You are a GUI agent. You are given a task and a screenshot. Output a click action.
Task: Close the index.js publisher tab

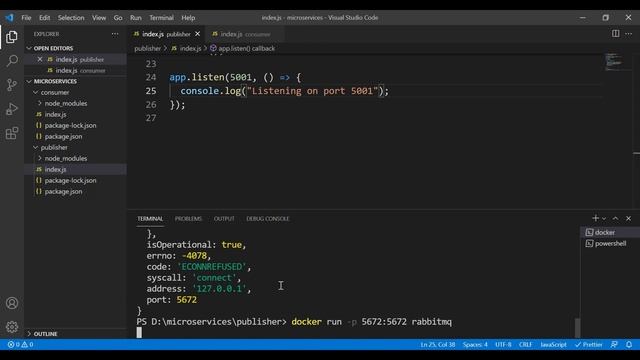198,34
